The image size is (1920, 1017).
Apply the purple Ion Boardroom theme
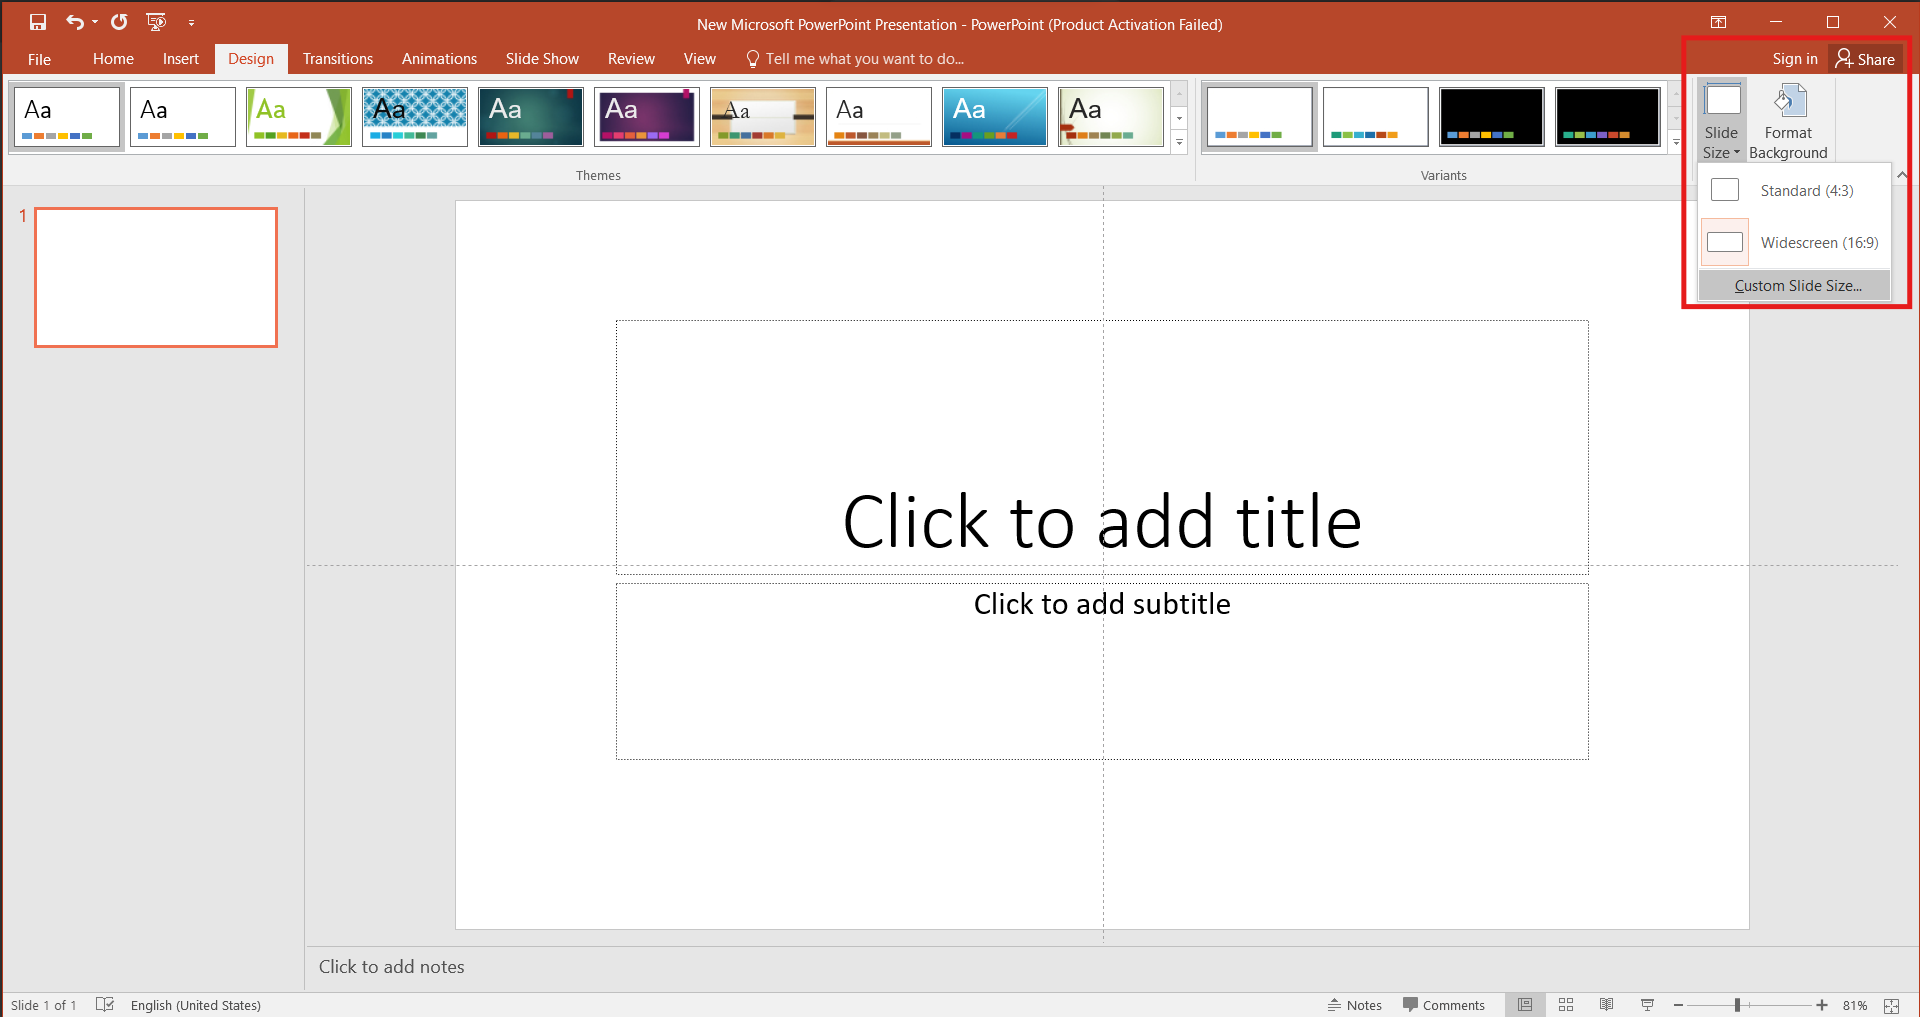point(647,117)
